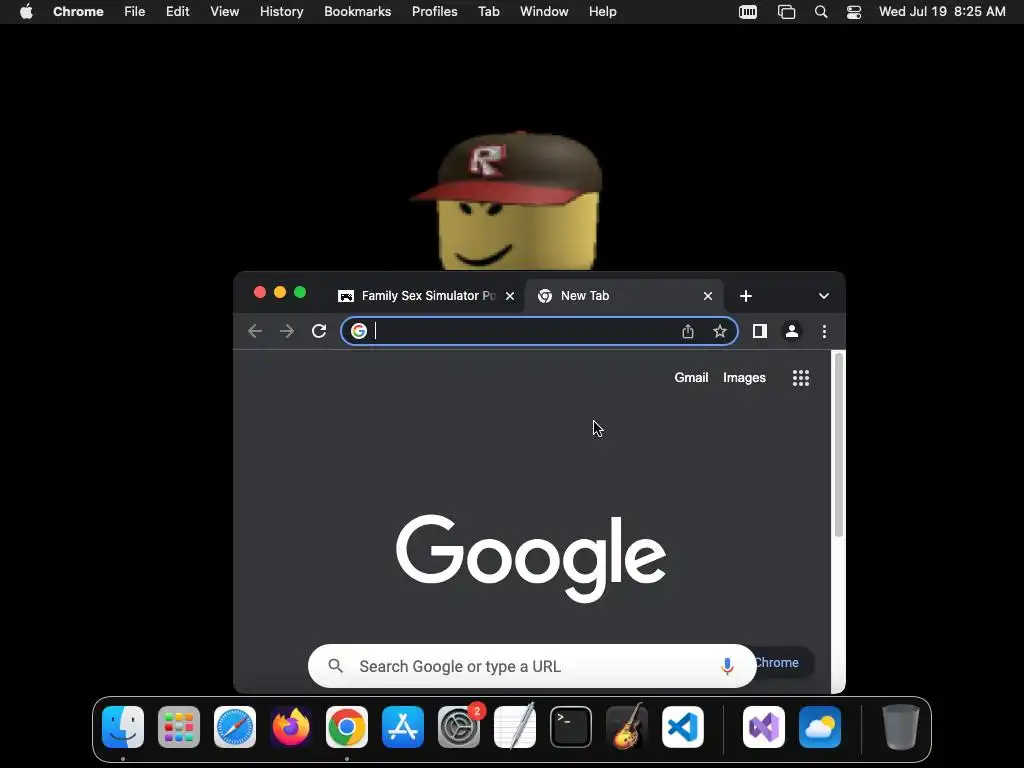
Task: Launch Safari from the Dock
Action: click(x=235, y=727)
